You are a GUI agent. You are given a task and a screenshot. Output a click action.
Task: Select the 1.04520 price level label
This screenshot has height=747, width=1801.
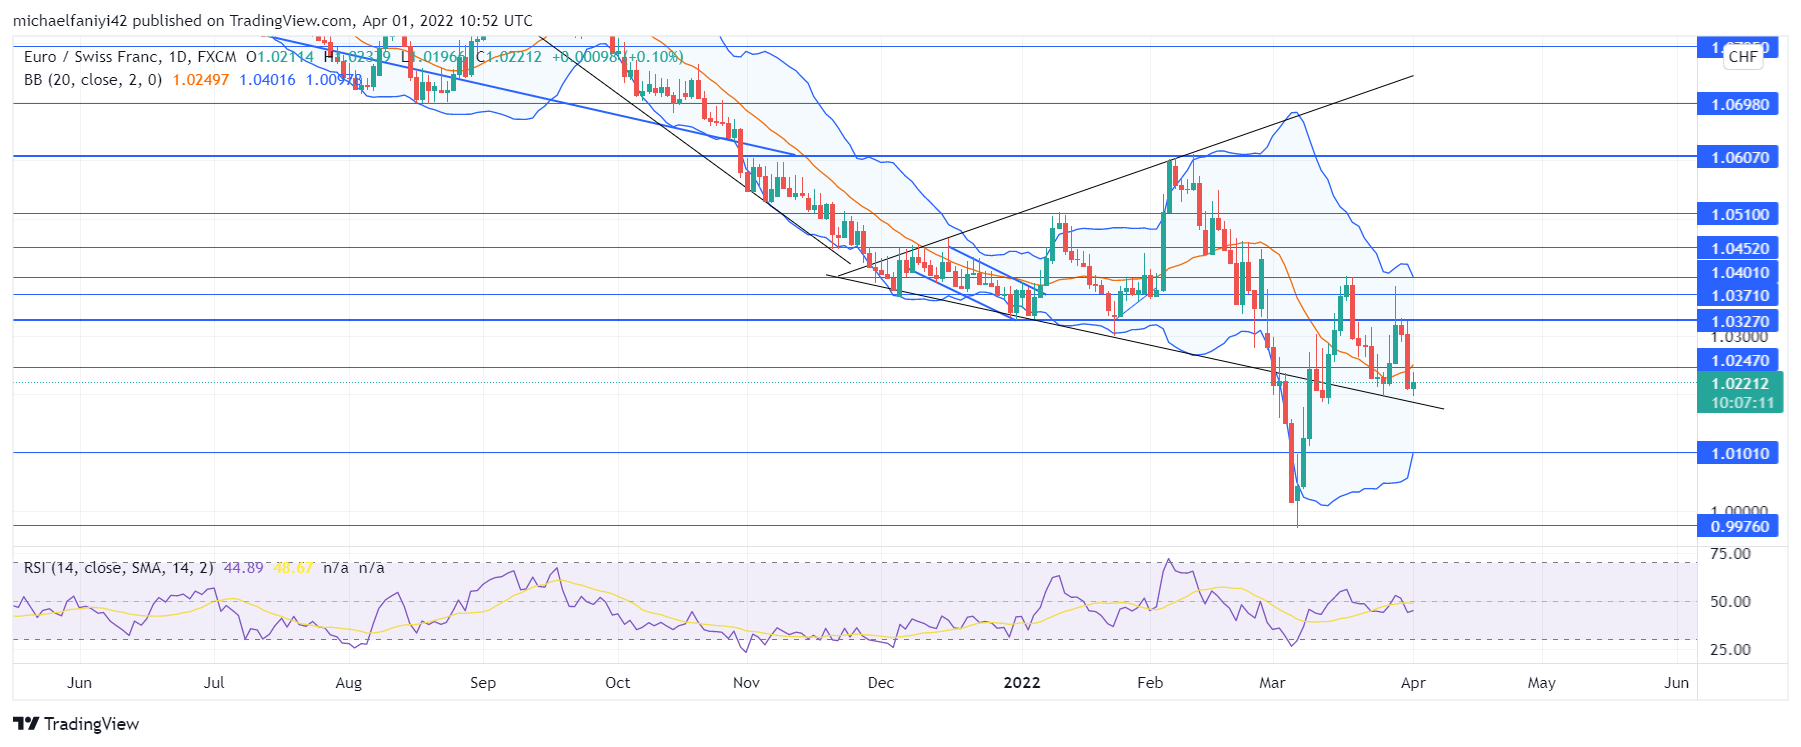[1738, 248]
